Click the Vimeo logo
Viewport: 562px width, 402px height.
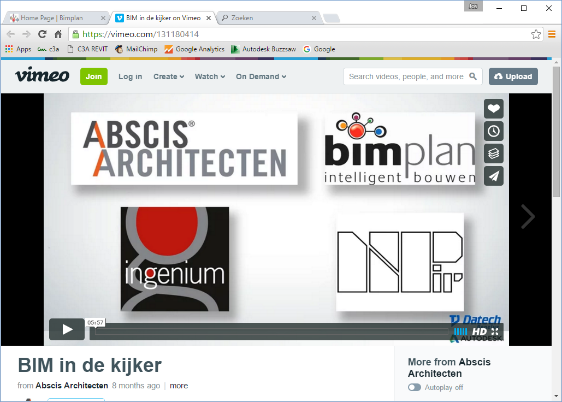[x=42, y=75]
